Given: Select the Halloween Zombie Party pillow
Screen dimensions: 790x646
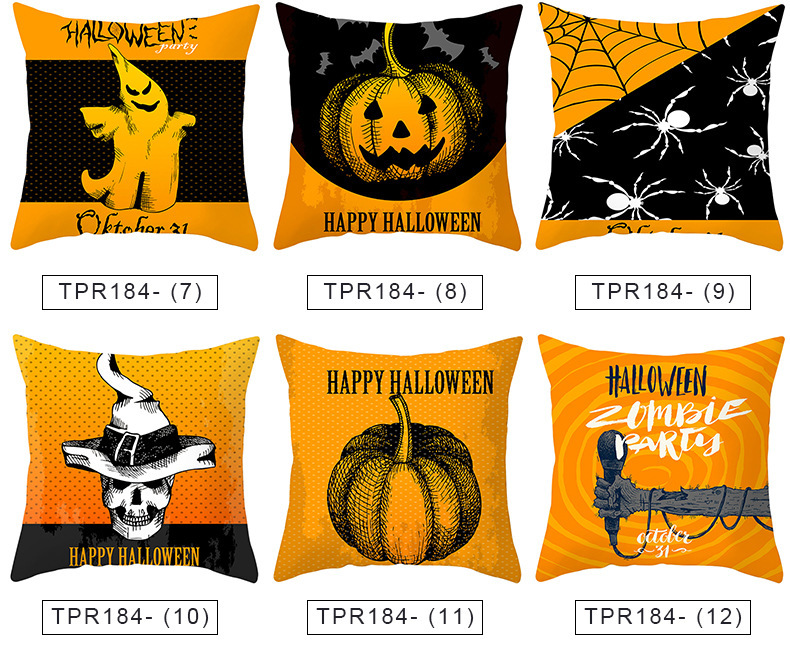Looking at the screenshot, I should pos(661,459).
